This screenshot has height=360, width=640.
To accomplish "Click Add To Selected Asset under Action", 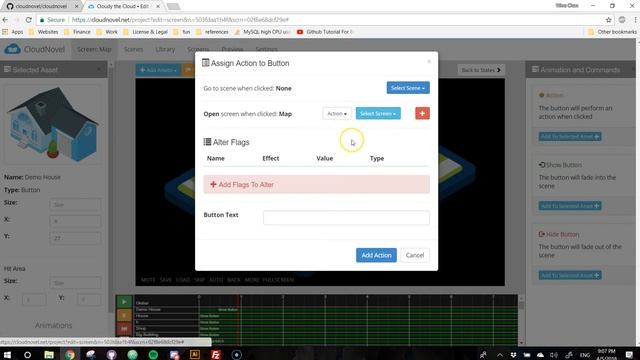I will (x=570, y=136).
